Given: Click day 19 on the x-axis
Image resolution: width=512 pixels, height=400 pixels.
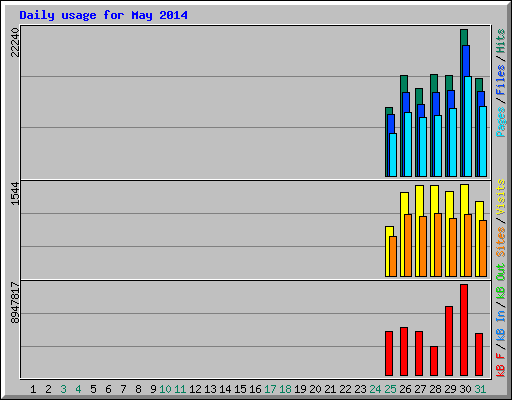Looking at the screenshot, I should [300, 389].
